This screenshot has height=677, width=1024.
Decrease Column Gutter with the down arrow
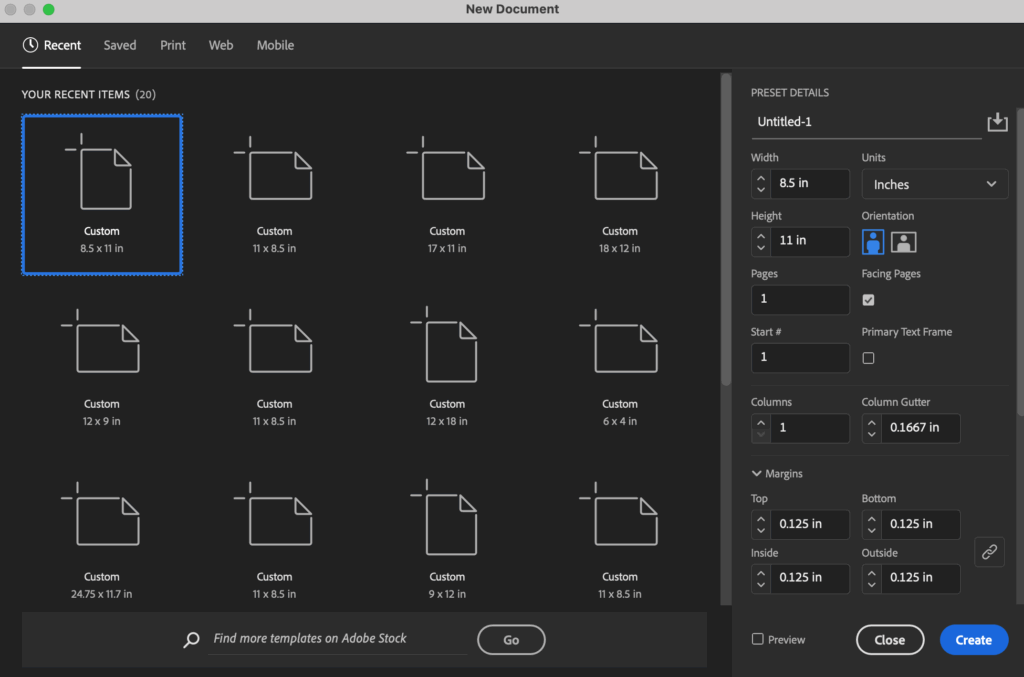click(x=871, y=435)
